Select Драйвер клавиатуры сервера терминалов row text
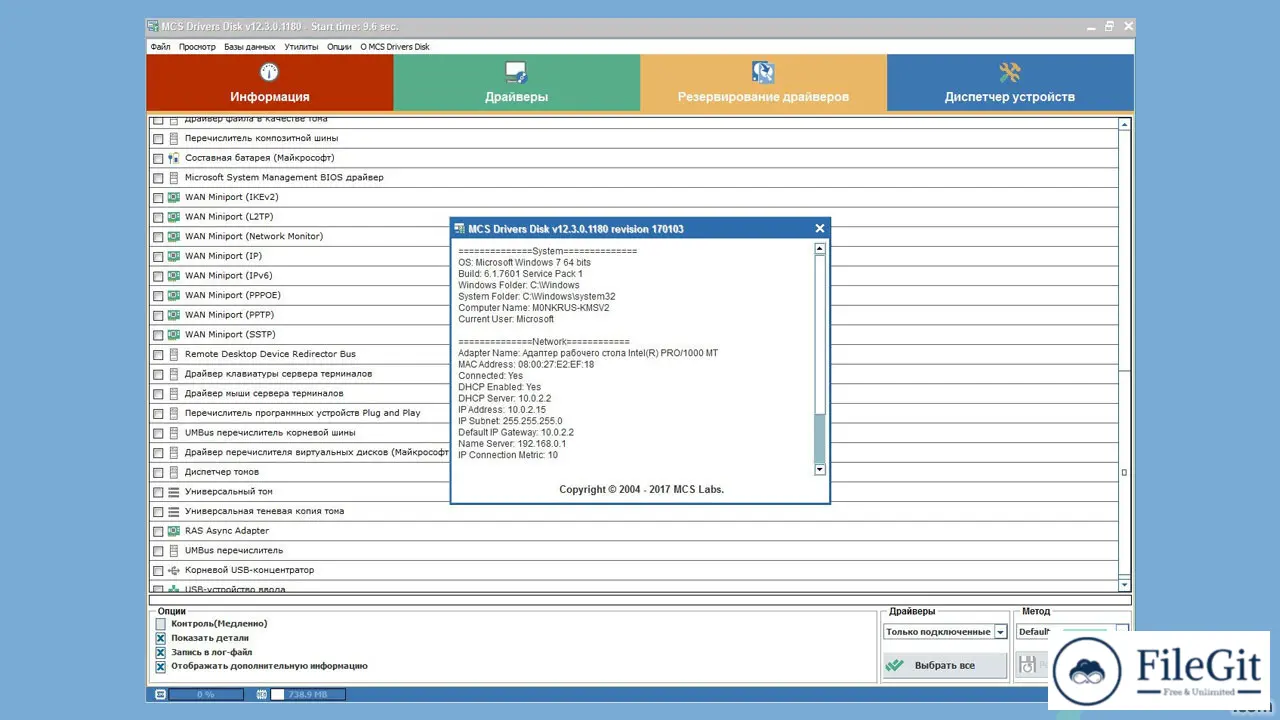 pos(278,374)
